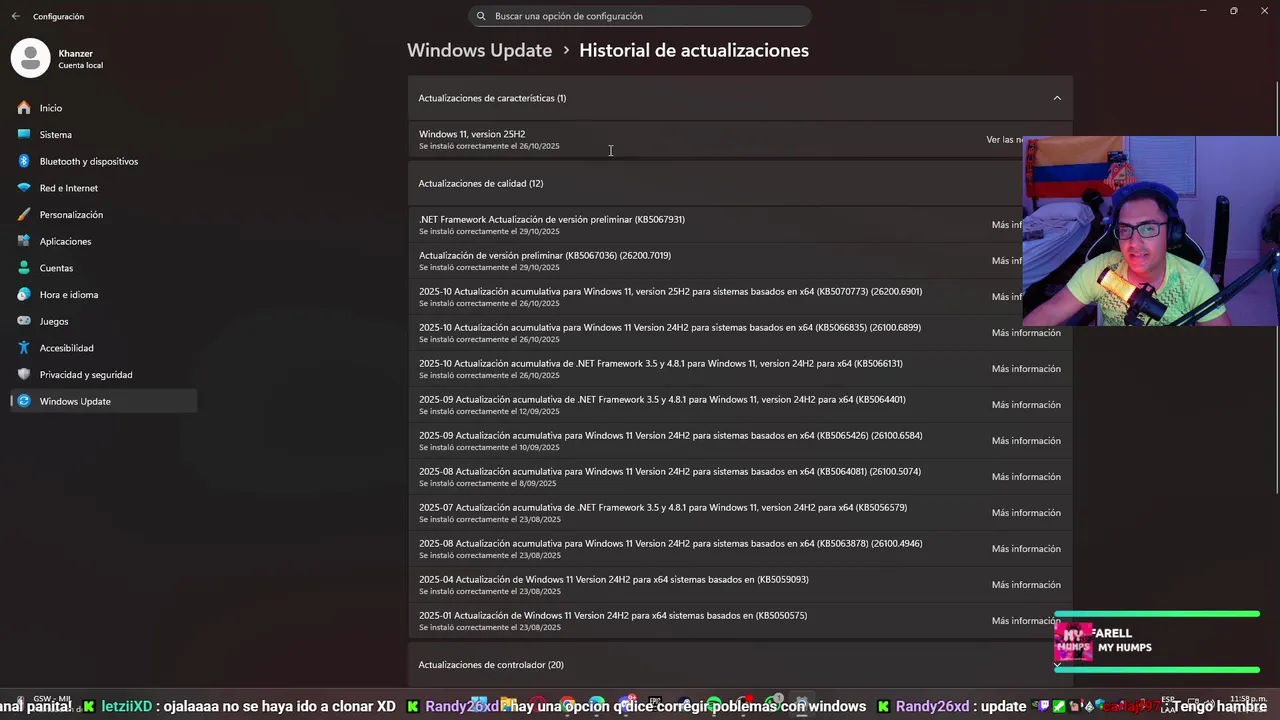Screen dimensions: 1280x720
Task: Open Más información for KB5066131
Action: [1026, 369]
